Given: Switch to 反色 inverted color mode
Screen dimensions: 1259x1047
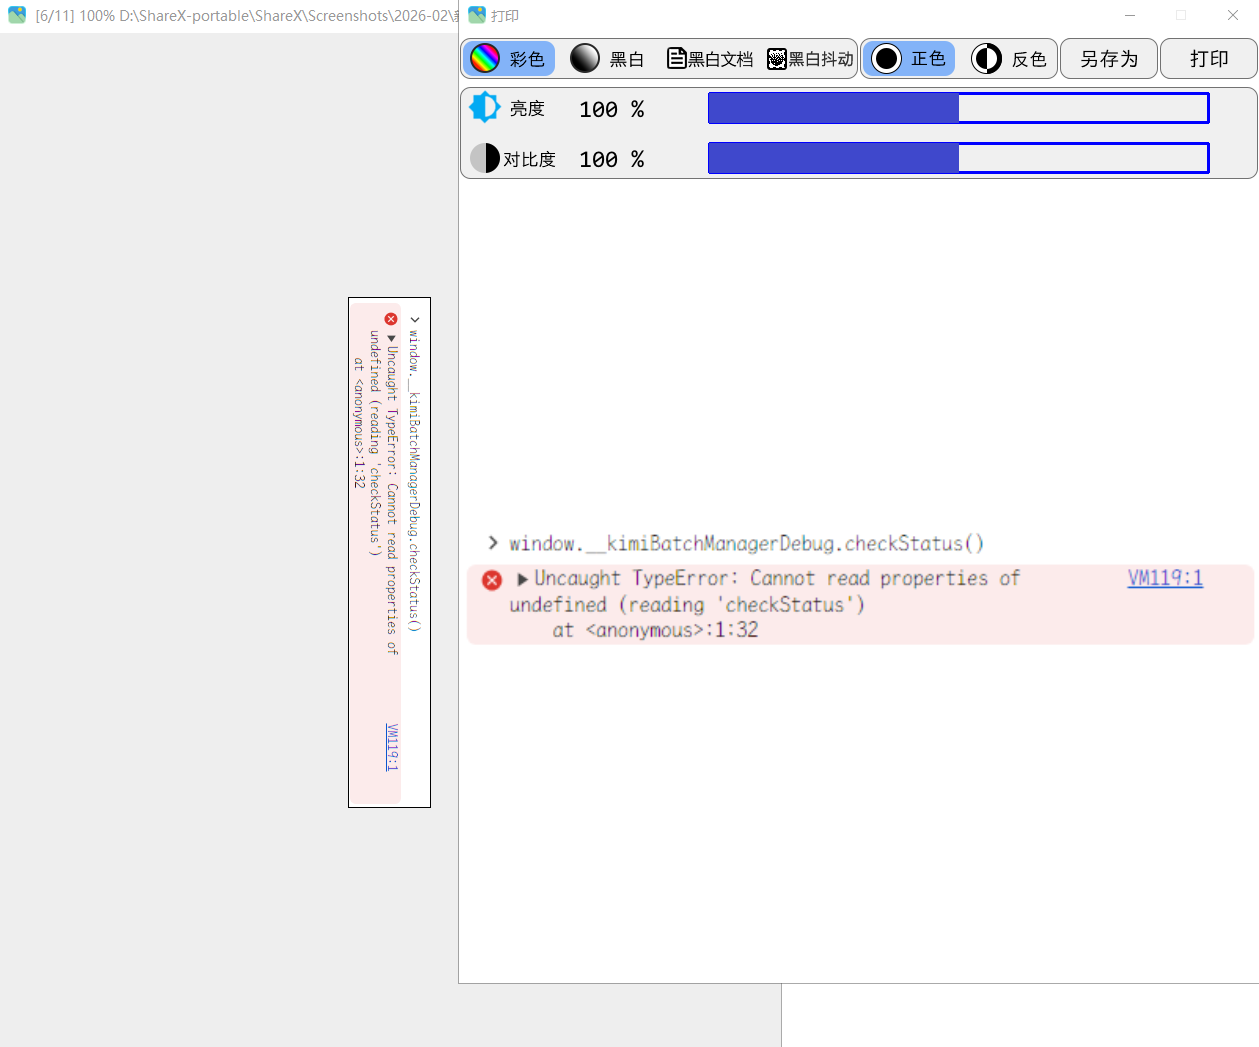Looking at the screenshot, I should (1028, 59).
